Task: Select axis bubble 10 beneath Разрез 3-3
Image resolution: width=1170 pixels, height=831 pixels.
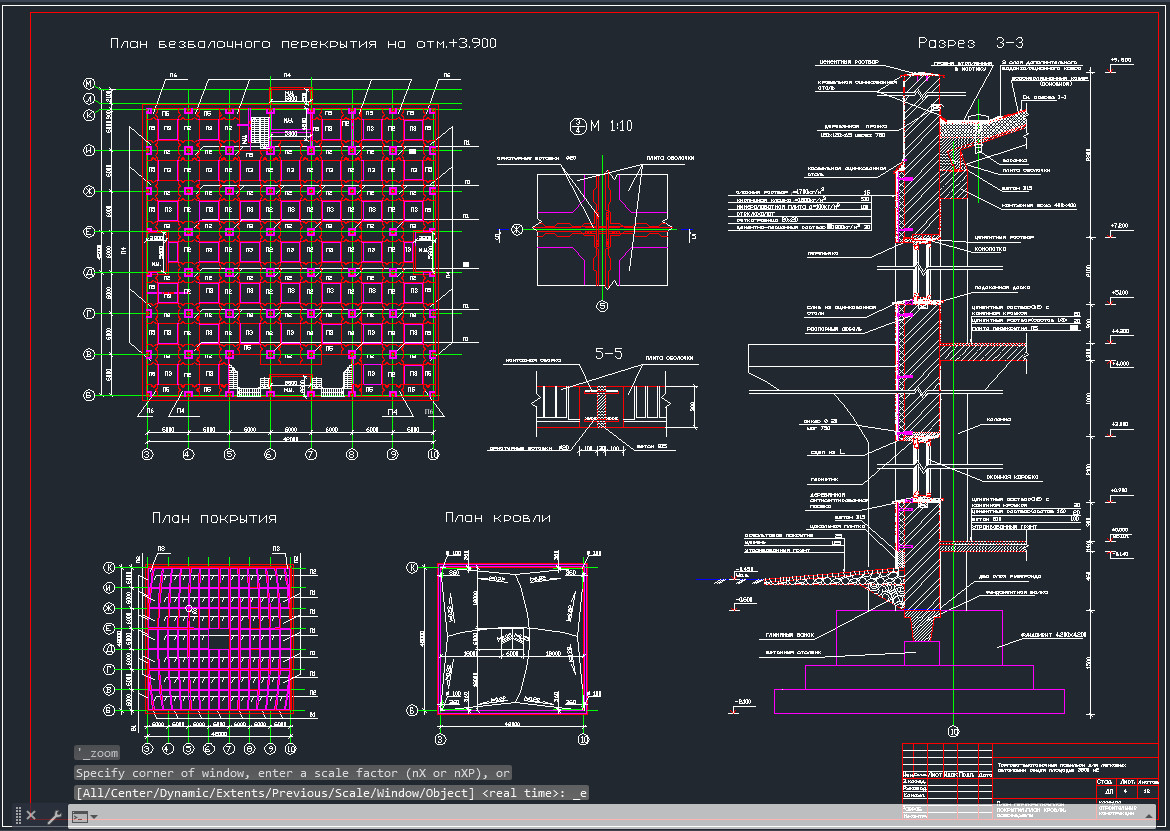Action: (953, 731)
